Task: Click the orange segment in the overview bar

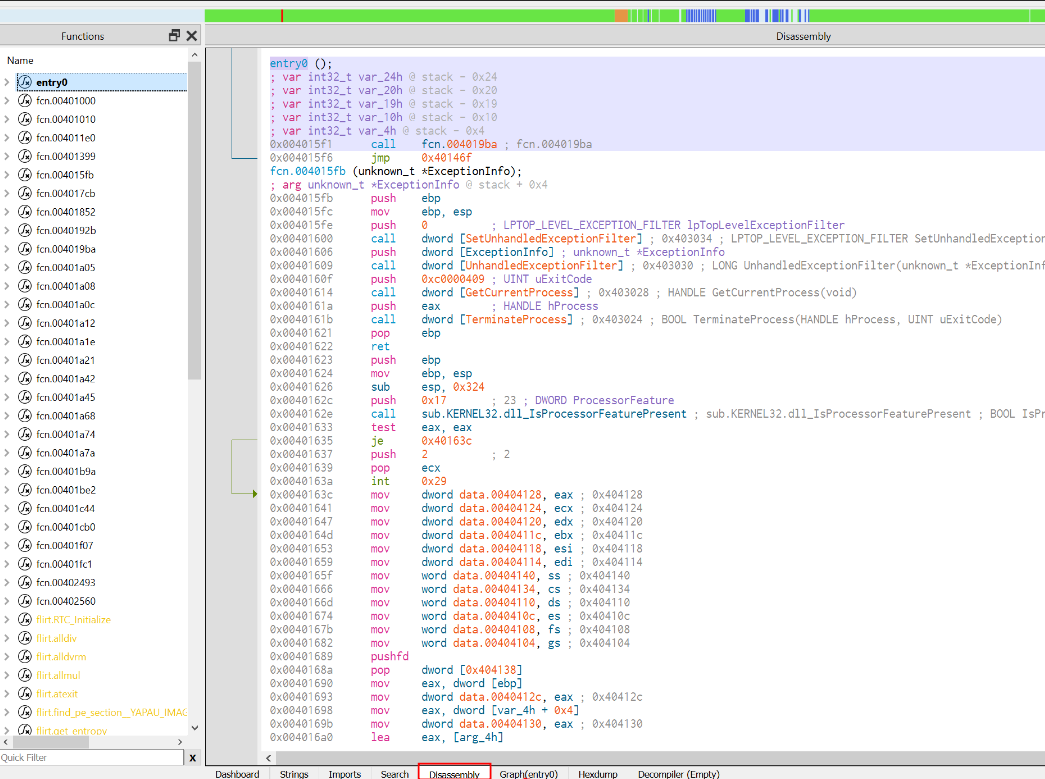Action: (622, 16)
